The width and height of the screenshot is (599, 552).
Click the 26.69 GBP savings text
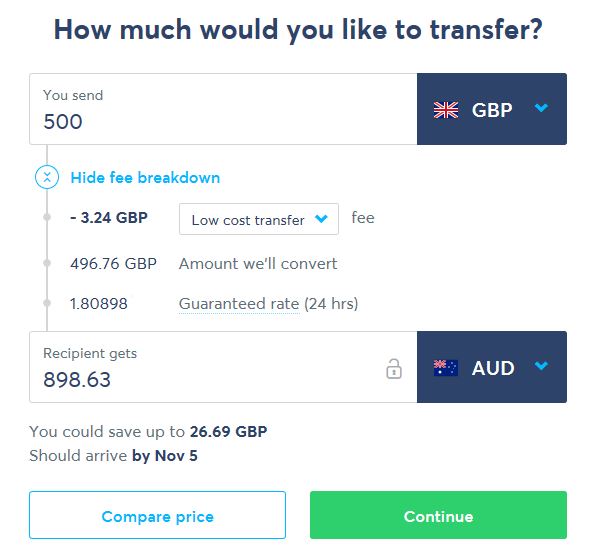tap(228, 432)
